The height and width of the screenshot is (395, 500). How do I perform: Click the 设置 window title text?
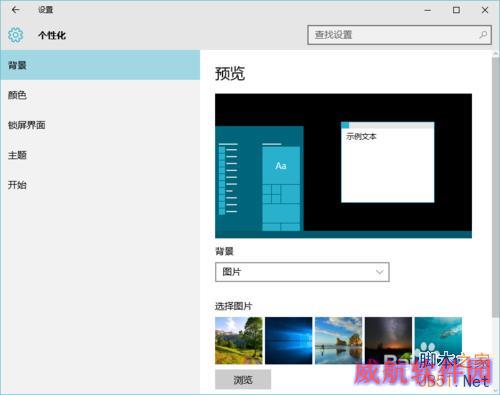tap(45, 10)
